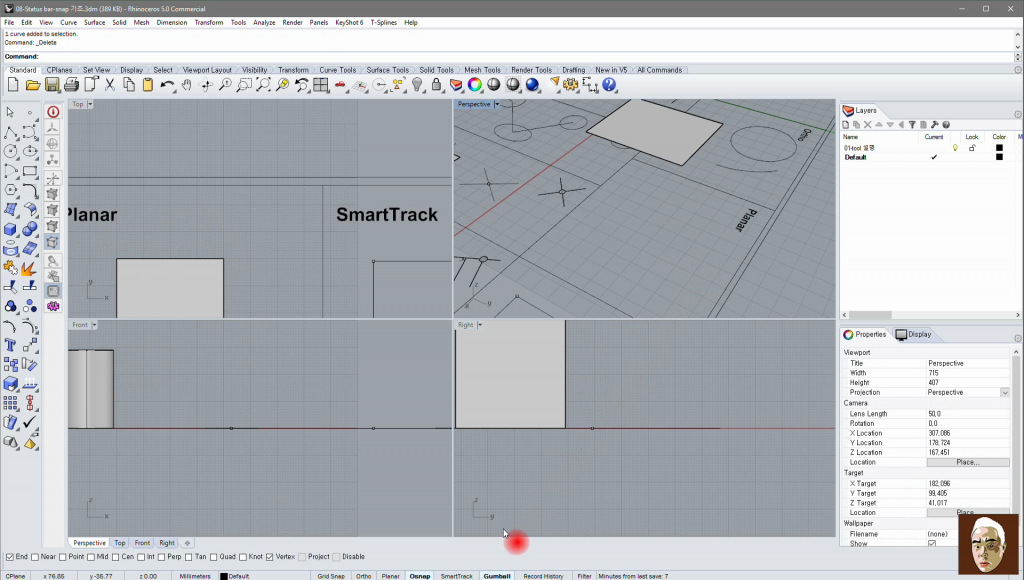Switch to the Surface Tools toolbar tab

pyautogui.click(x=388, y=70)
